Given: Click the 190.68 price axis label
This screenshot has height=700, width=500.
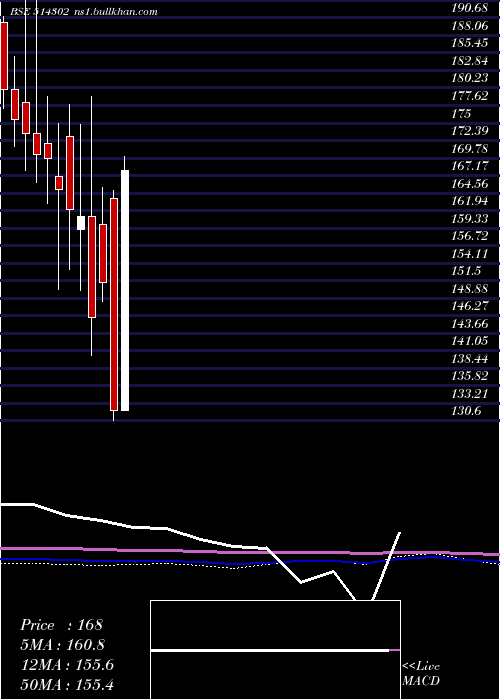Looking at the screenshot, I should point(470,8).
